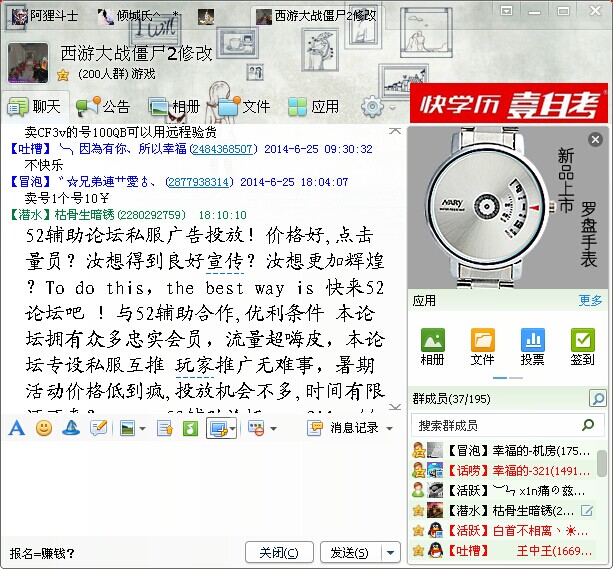This screenshot has height=569, width=613.
Task: Expand the message blocking dropdown arrow
Action: [273, 429]
